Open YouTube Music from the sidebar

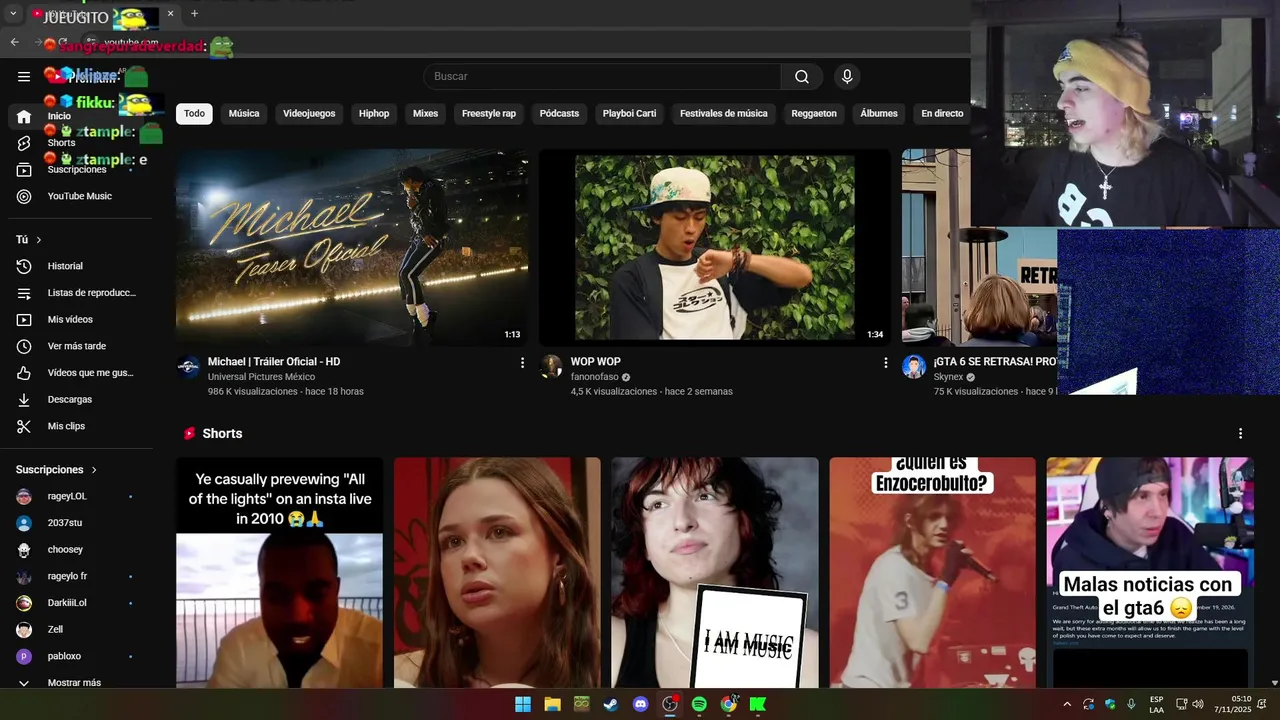80,196
